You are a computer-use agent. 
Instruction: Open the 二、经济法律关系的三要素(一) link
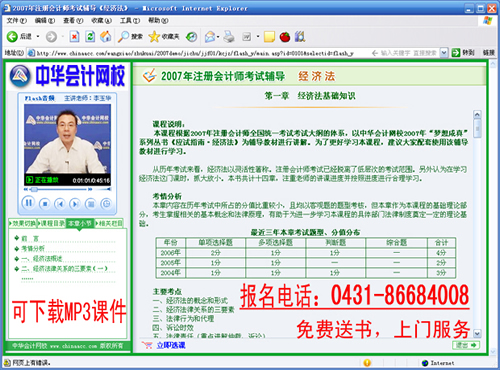[64, 269]
